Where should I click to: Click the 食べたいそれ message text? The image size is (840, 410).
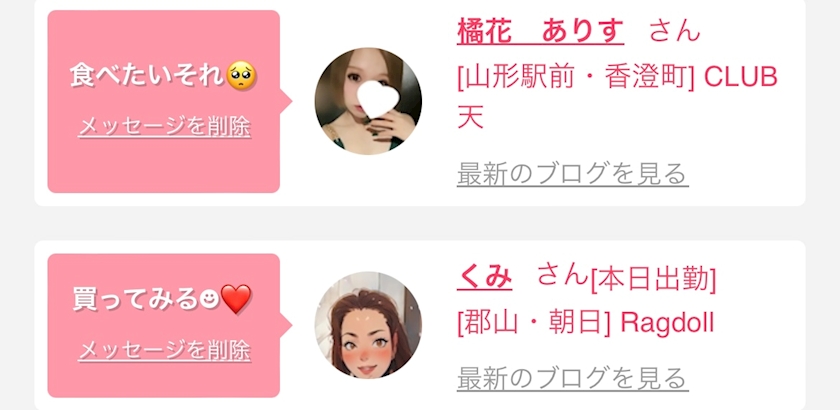click(147, 77)
